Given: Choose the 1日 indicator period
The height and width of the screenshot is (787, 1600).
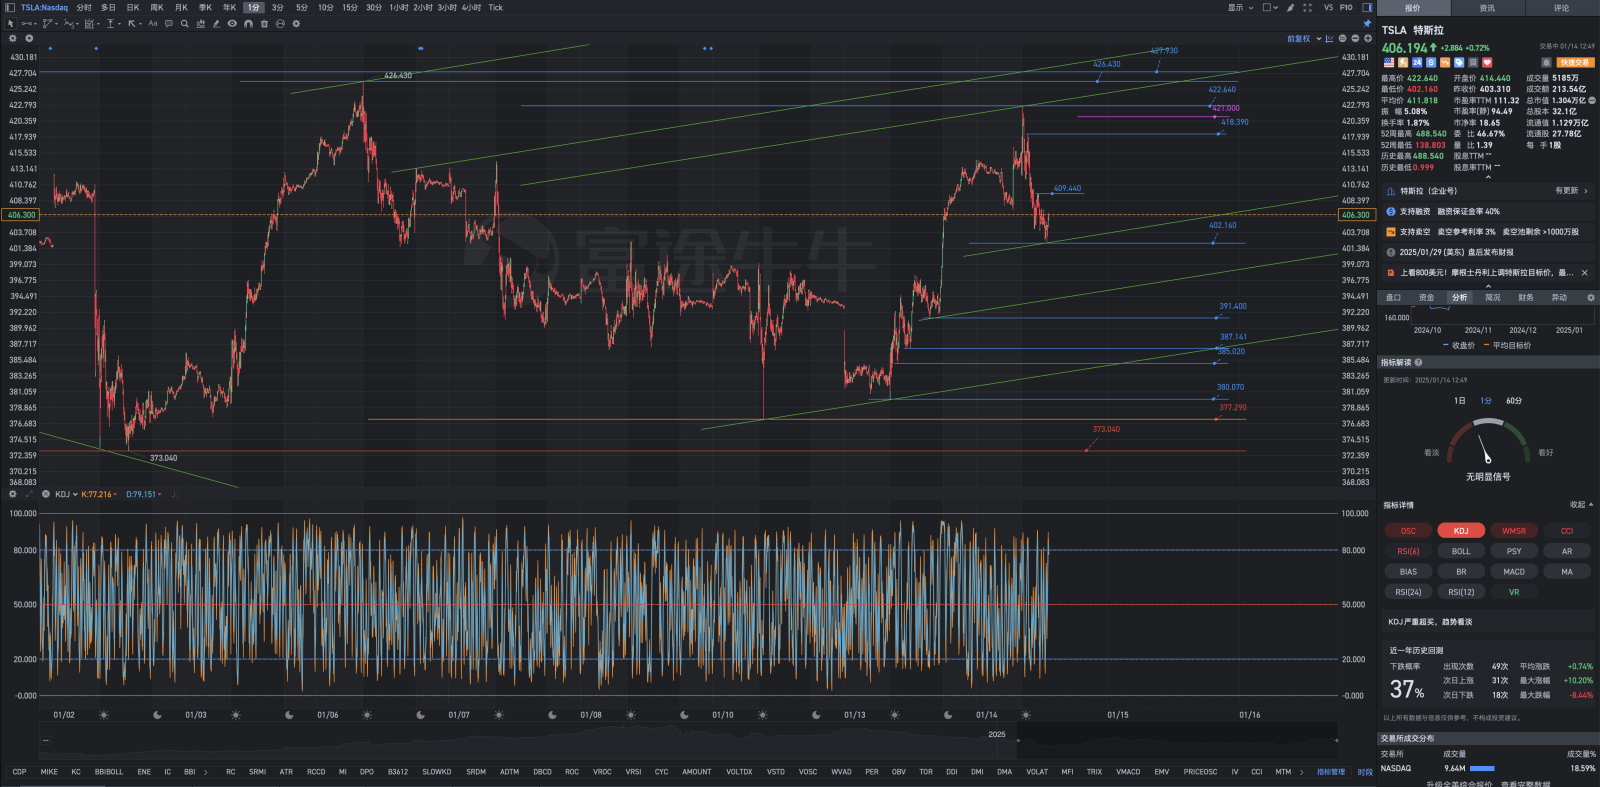Looking at the screenshot, I should [x=1460, y=401].
